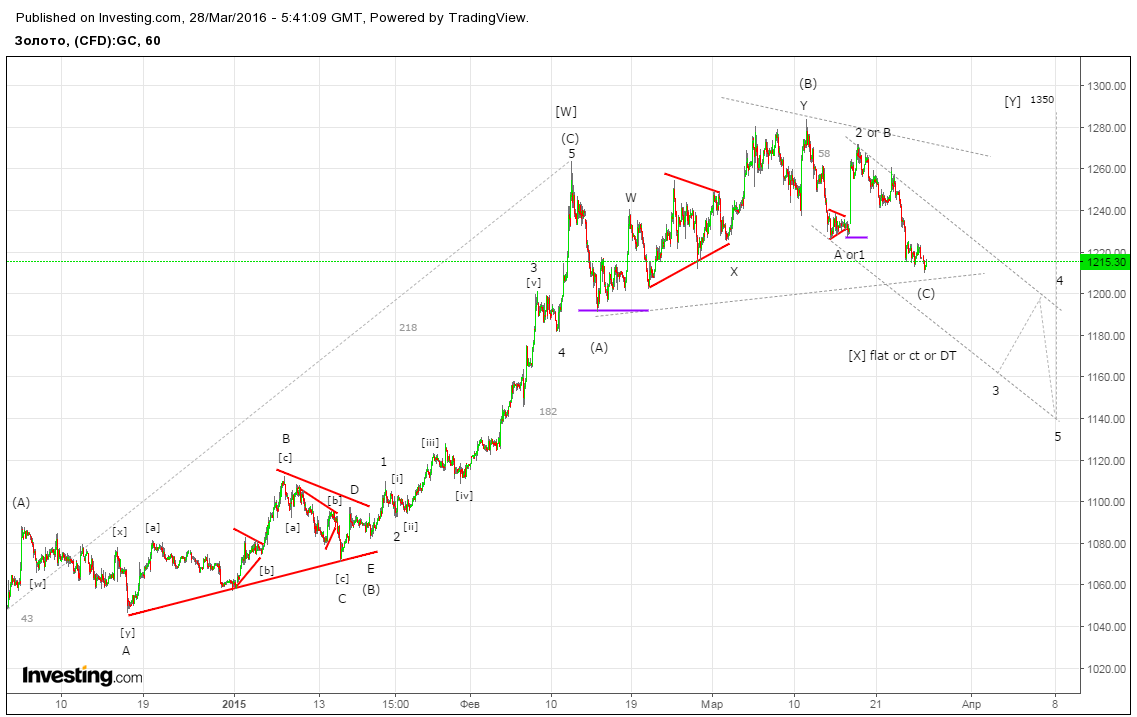The width and height of the screenshot is (1137, 717).
Task: Click the 'Published on Investing.com' header line
Action: (273, 18)
